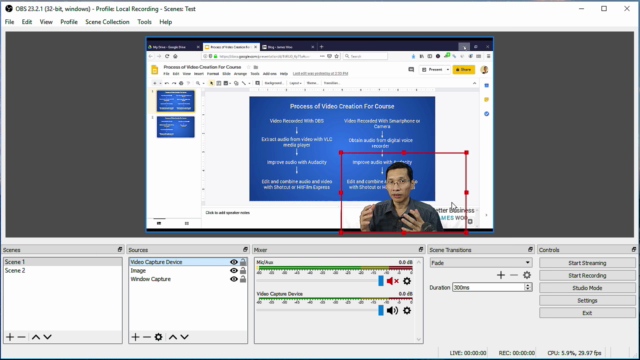Click REC: 00:00:00 status text

coord(517,353)
